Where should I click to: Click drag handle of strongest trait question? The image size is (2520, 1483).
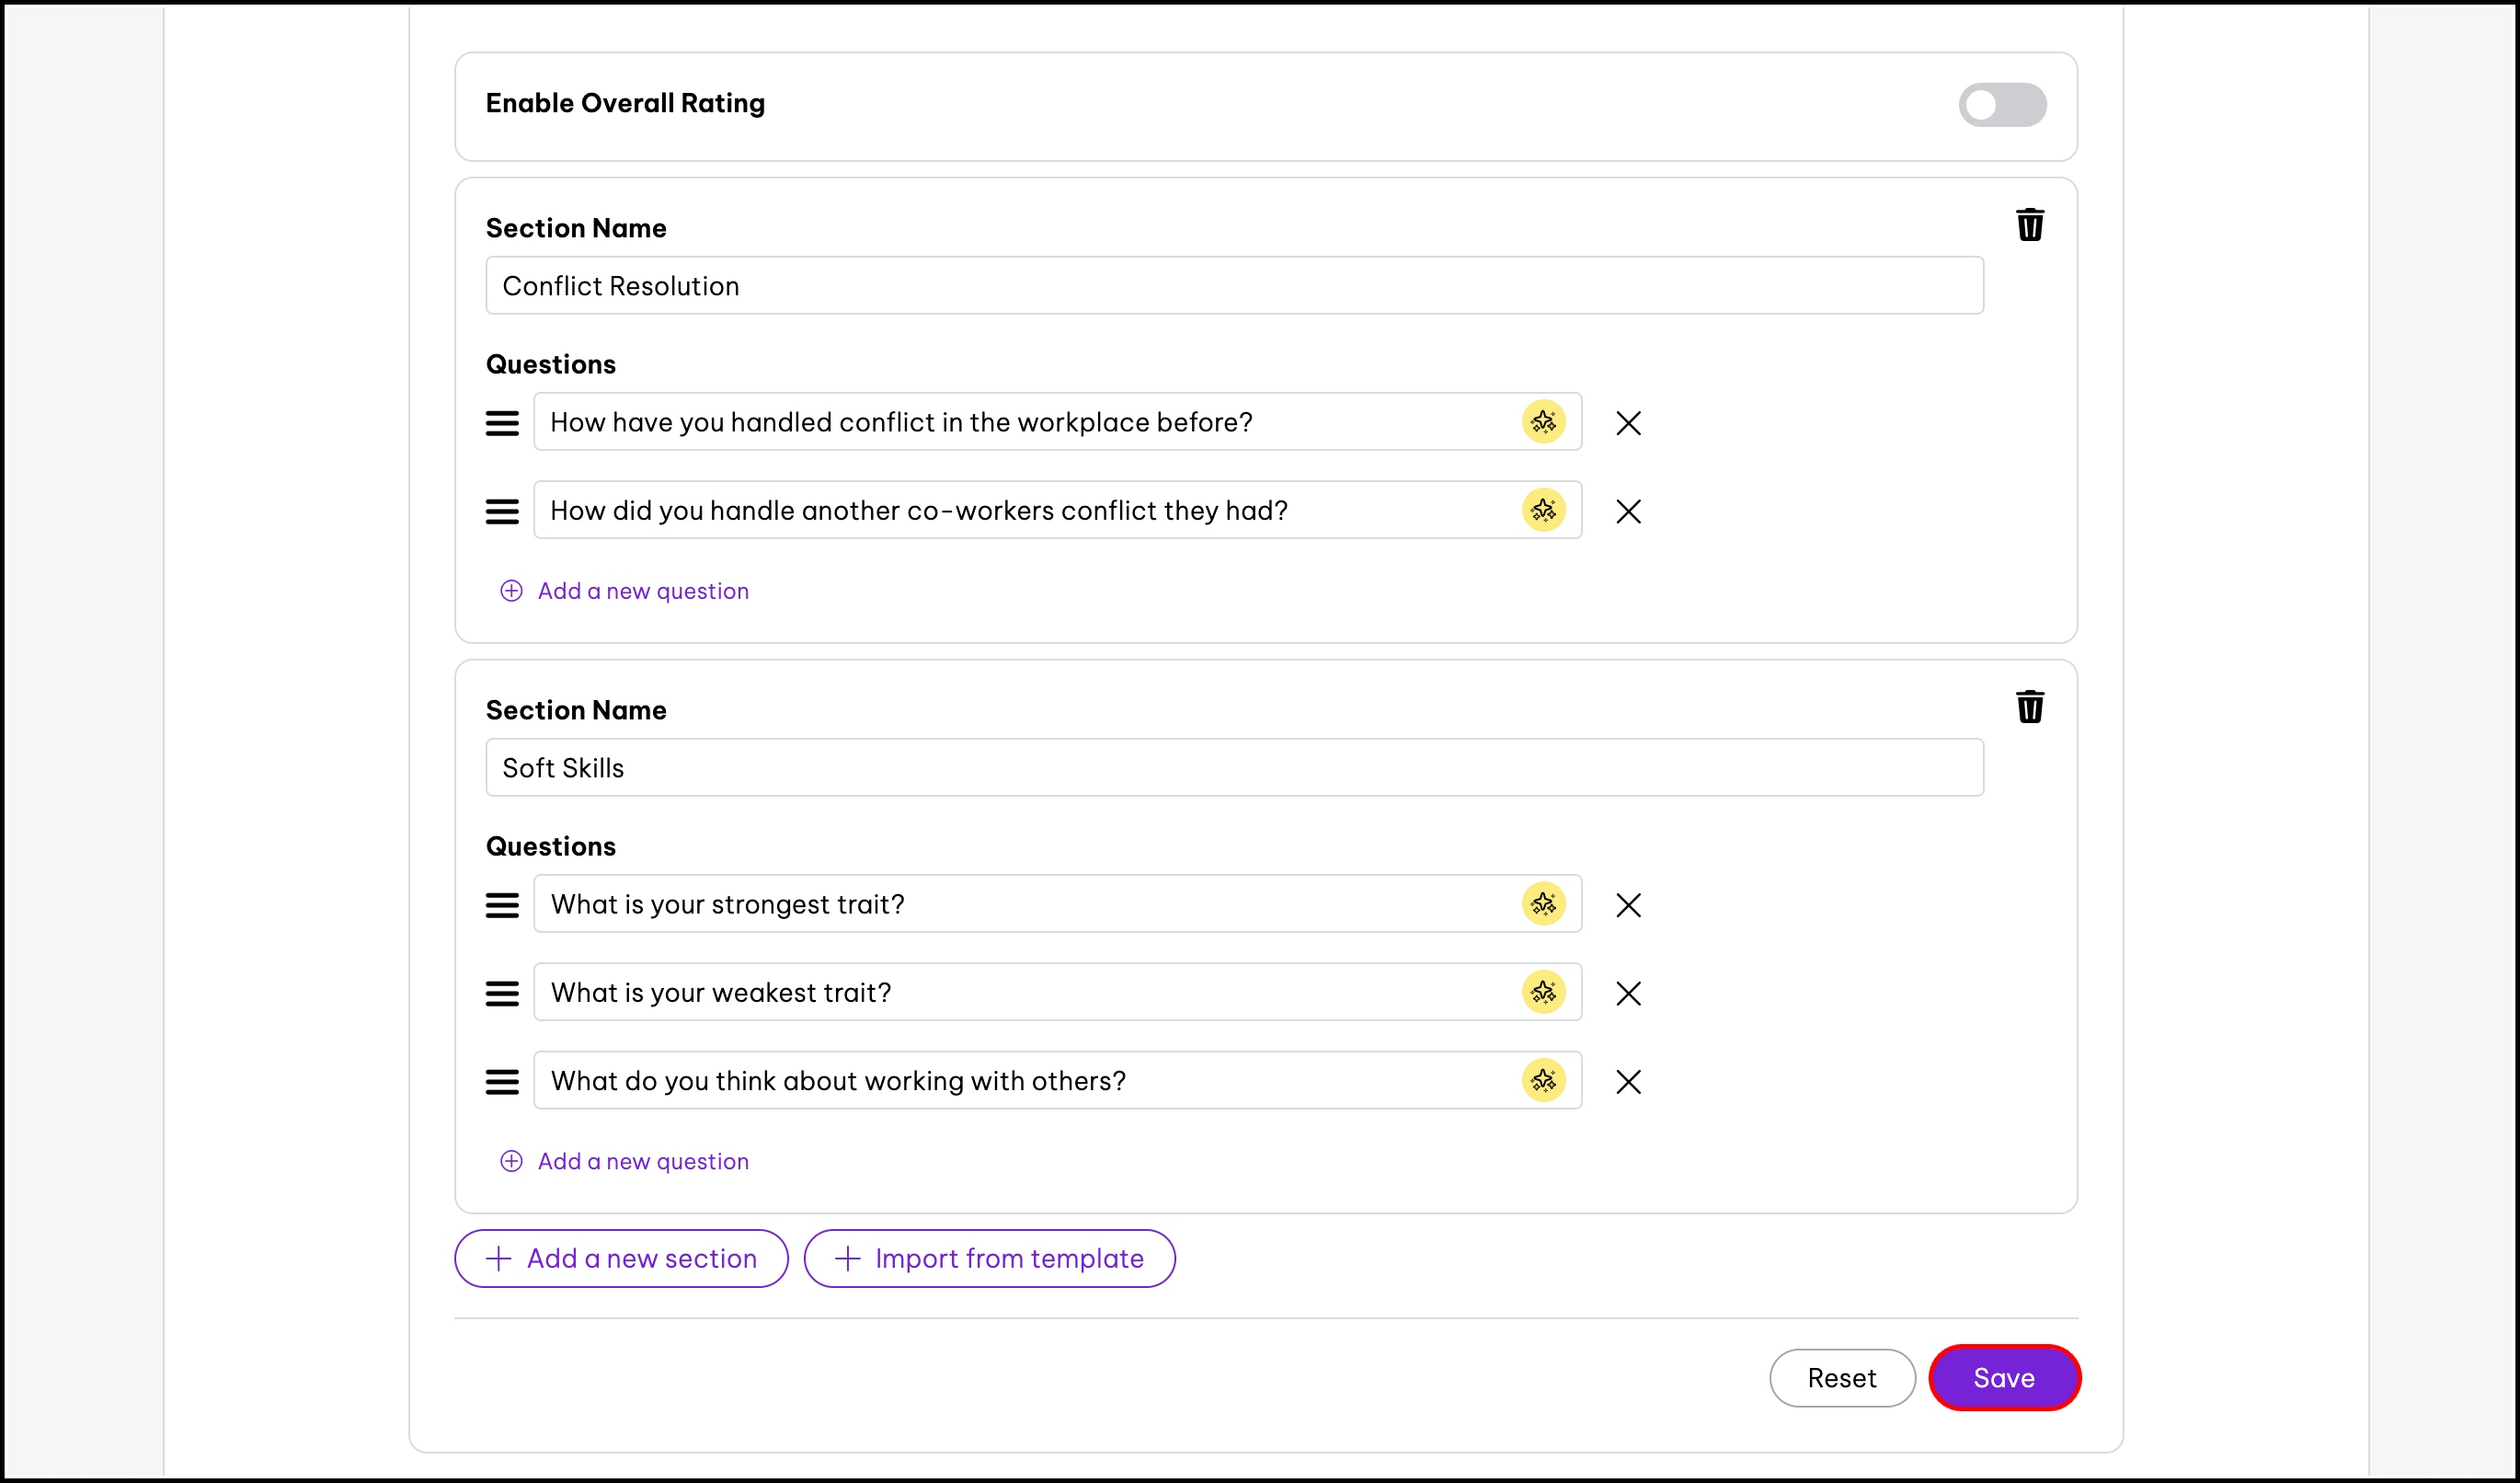coord(502,905)
